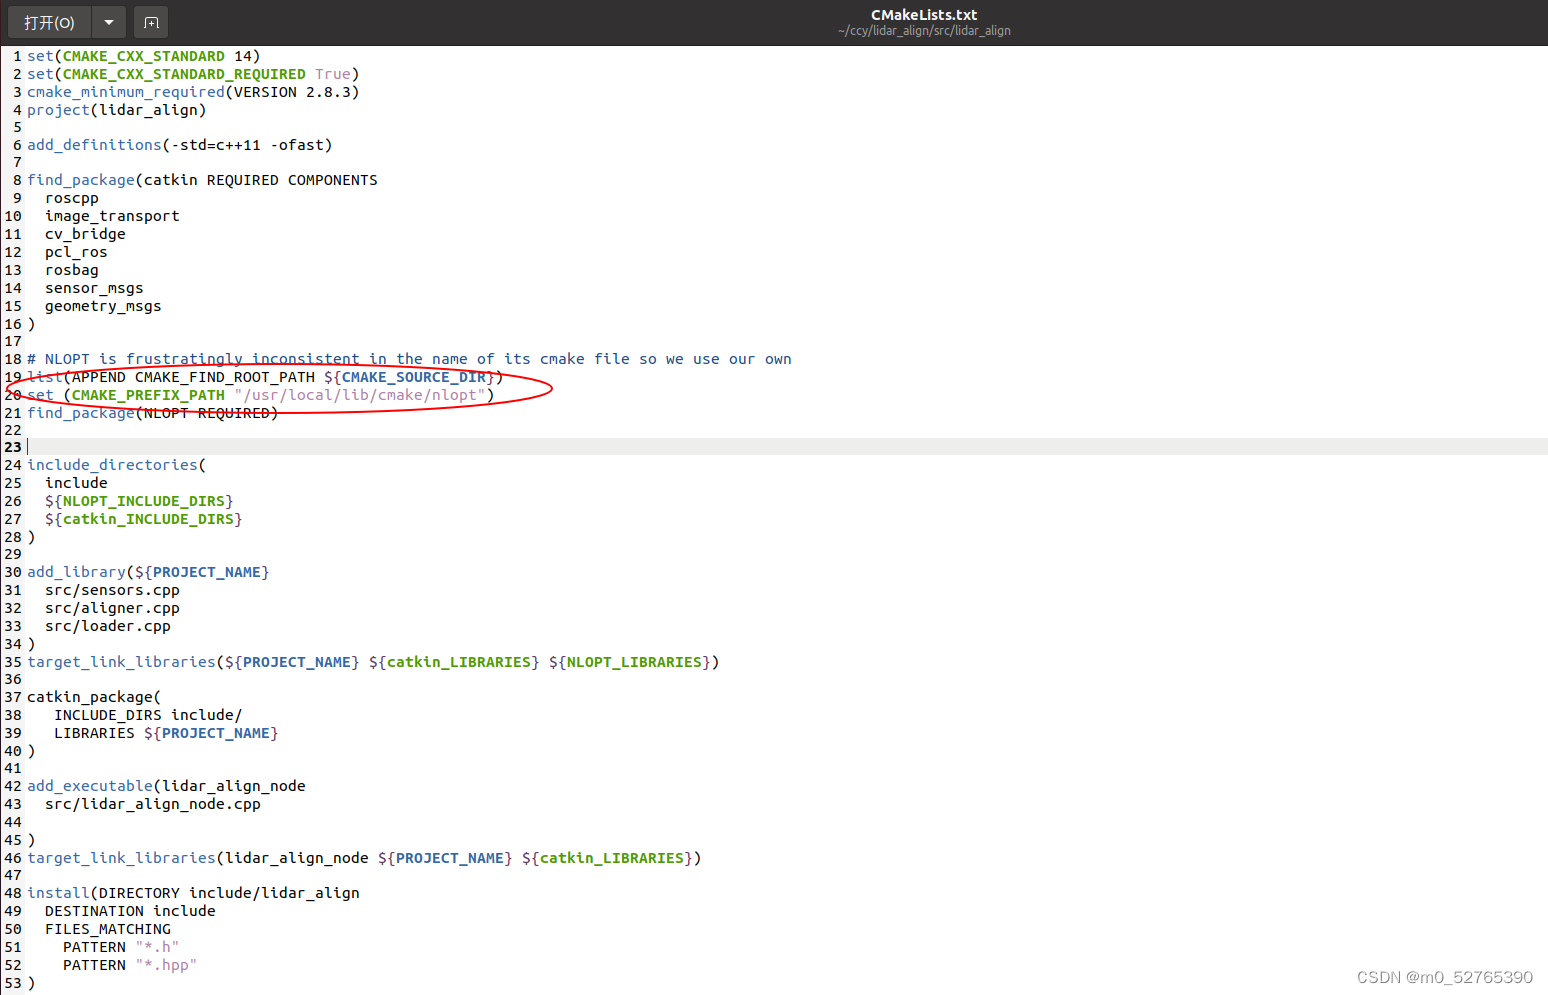Click "catkin_package" on line 37
The image size is (1548, 995).
coord(91,697)
